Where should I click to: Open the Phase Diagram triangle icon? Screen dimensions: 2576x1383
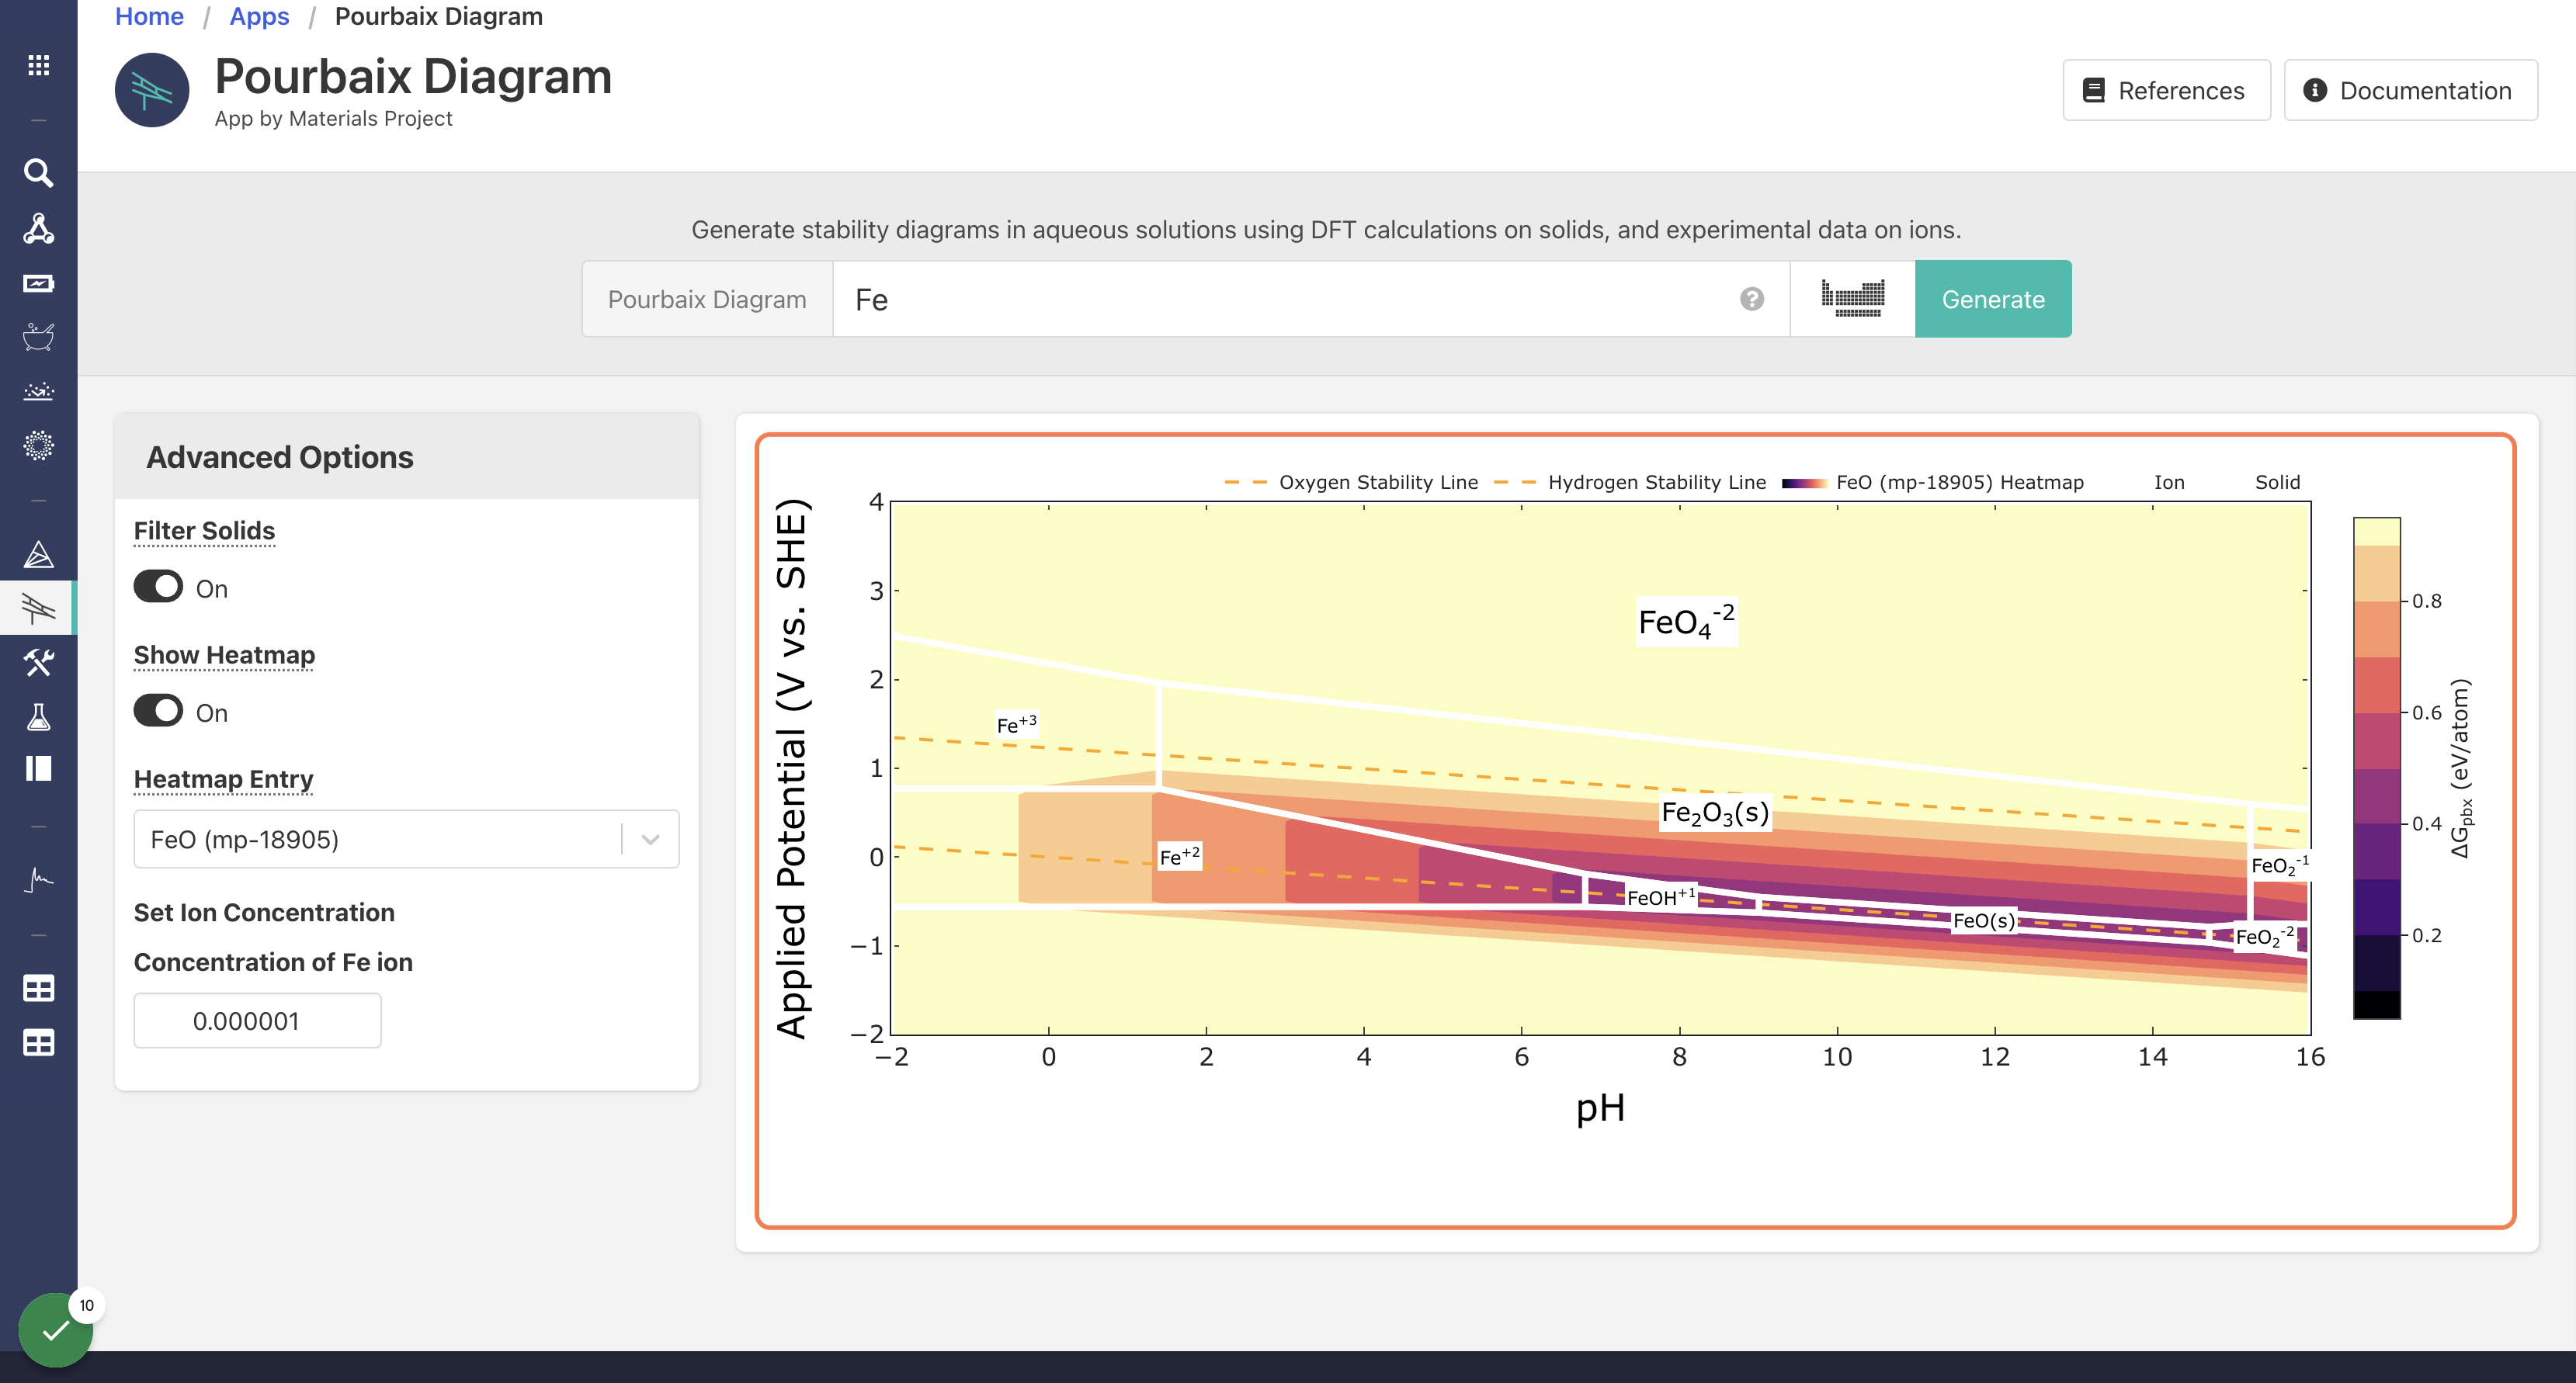[38, 554]
